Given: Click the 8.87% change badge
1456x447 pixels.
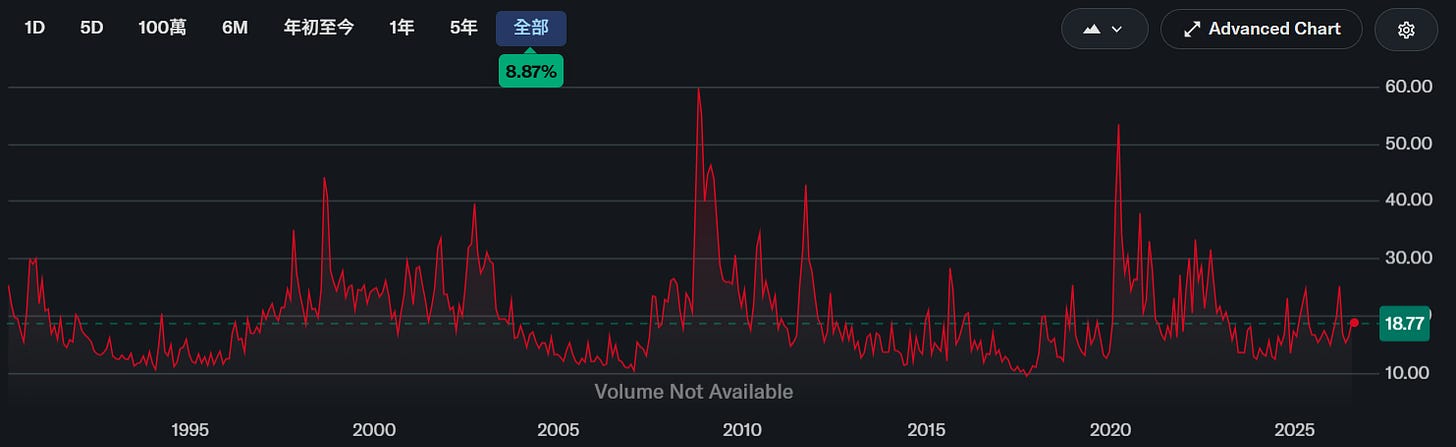Looking at the screenshot, I should click(531, 71).
